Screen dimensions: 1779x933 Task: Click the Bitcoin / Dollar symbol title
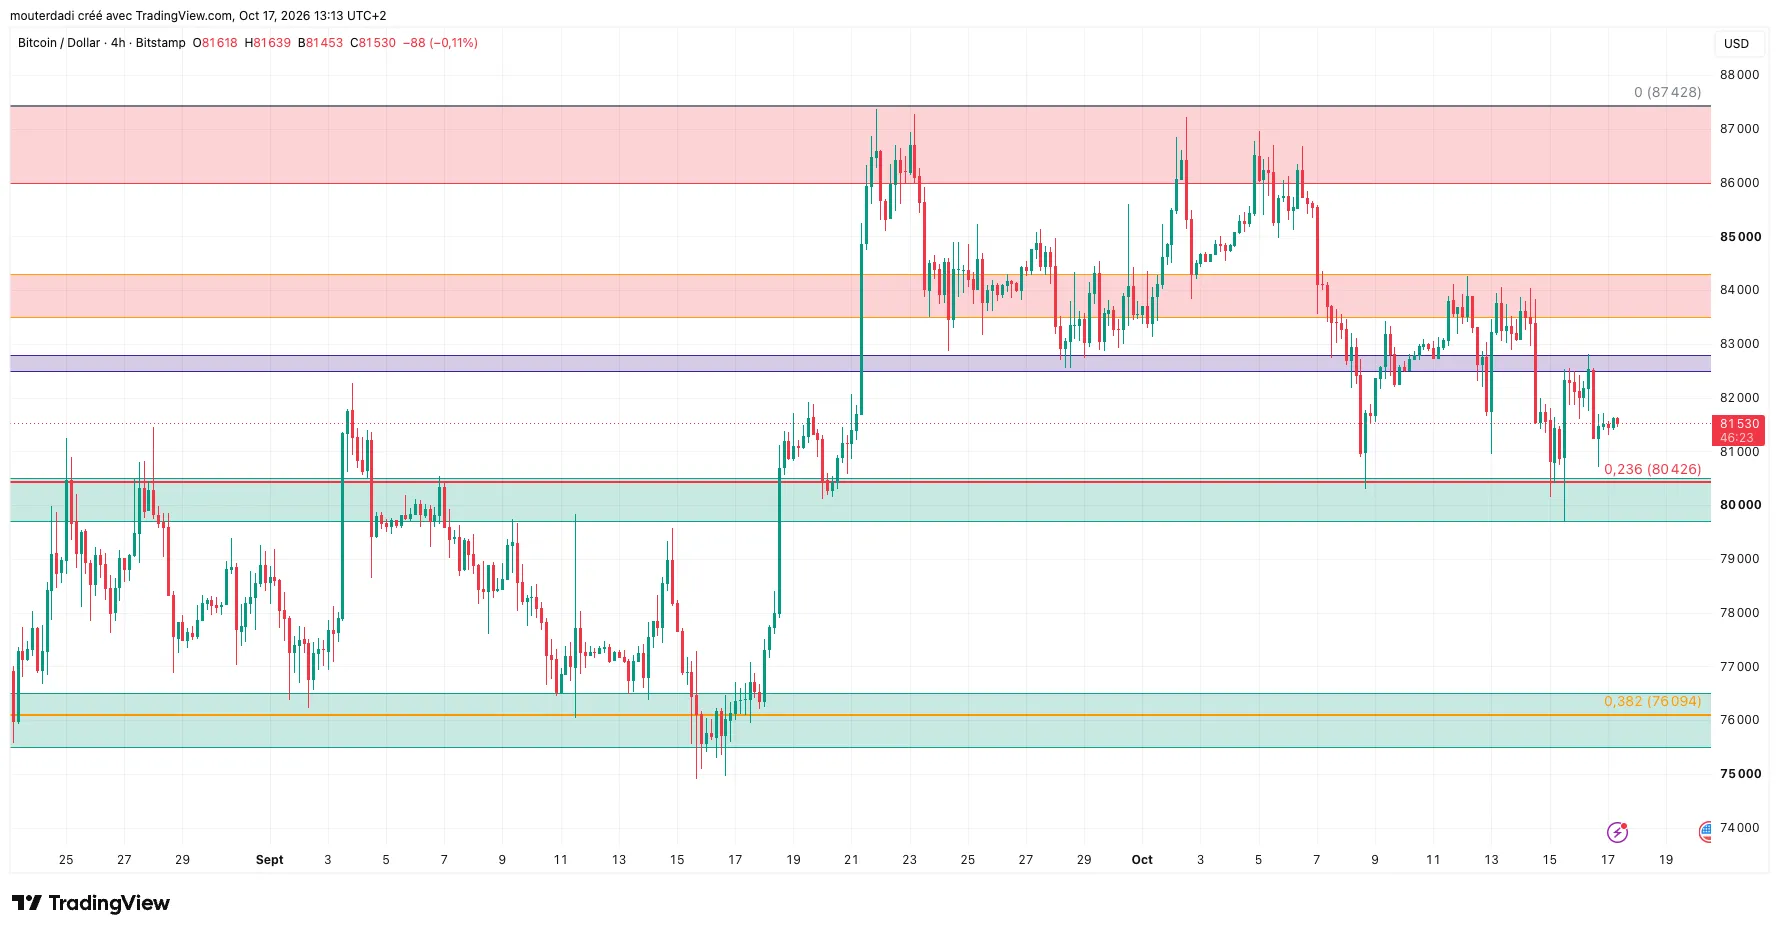[x=59, y=43]
